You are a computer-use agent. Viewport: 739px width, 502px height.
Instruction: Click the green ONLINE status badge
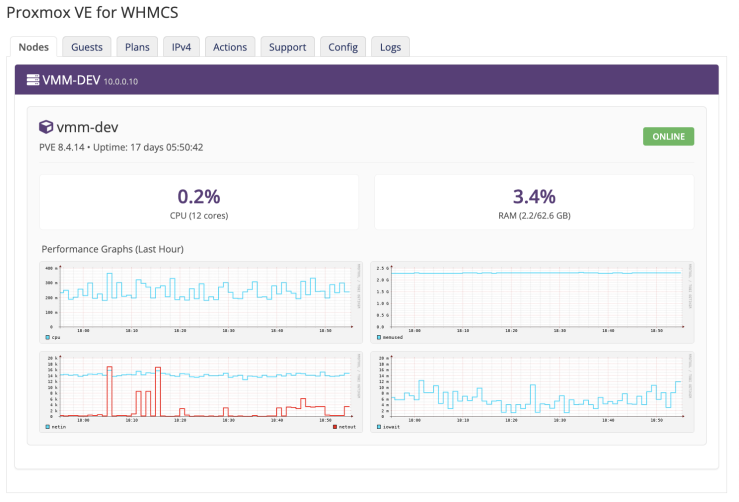[x=668, y=137]
